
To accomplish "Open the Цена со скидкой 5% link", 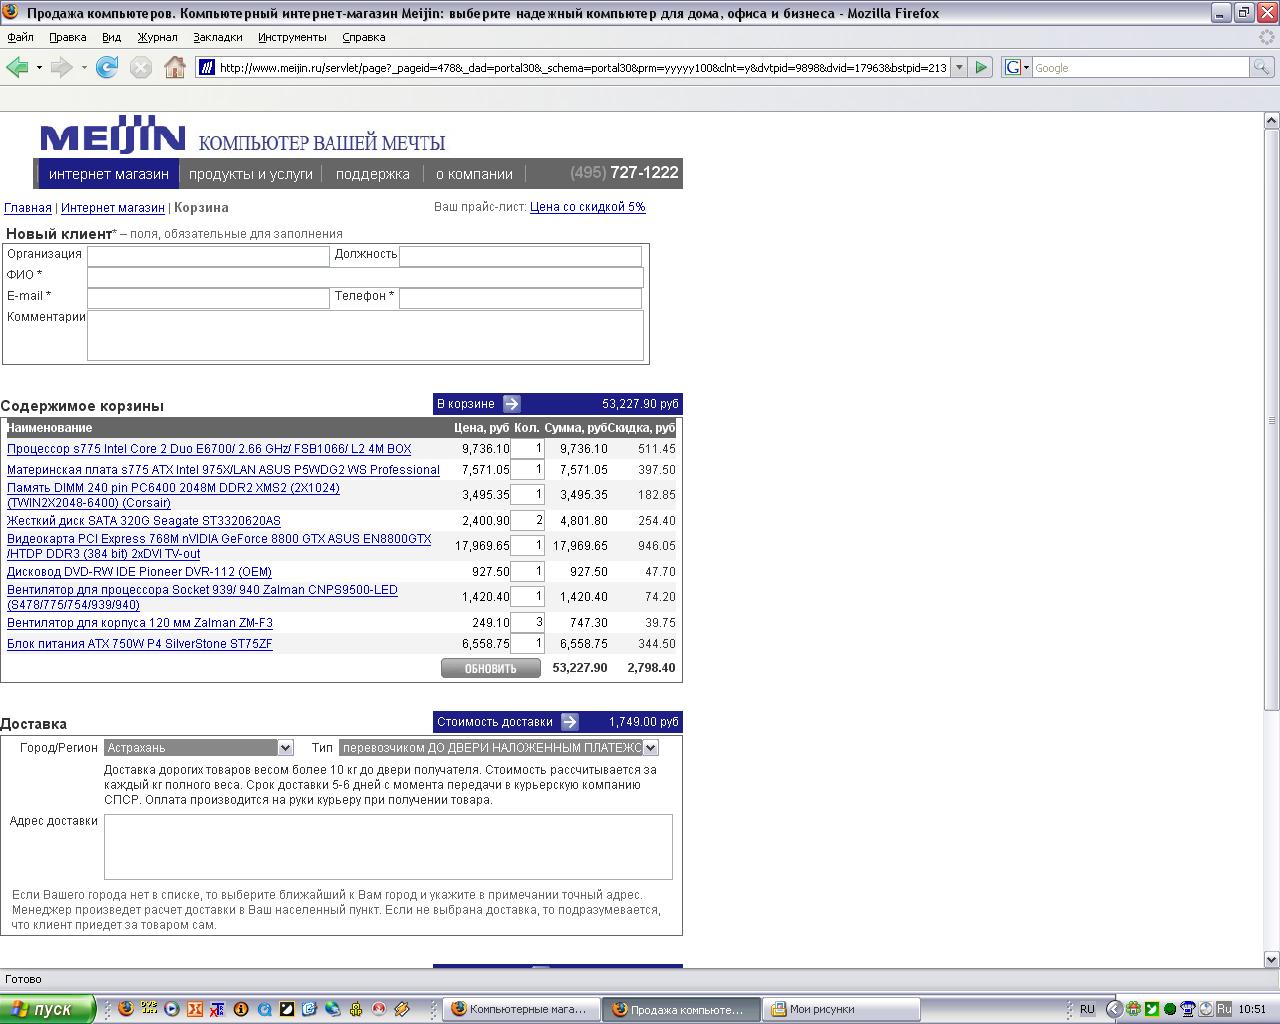I will click(x=588, y=207).
